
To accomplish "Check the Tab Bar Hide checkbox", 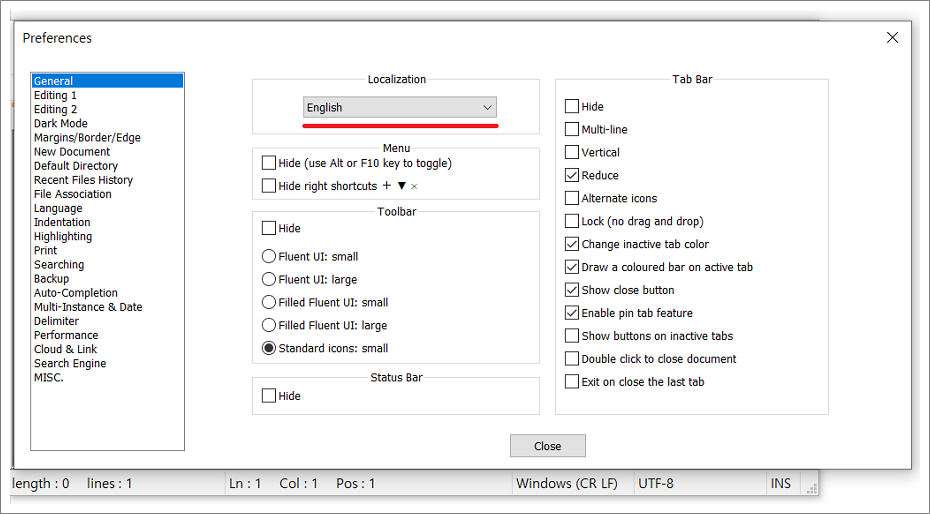I will (572, 106).
